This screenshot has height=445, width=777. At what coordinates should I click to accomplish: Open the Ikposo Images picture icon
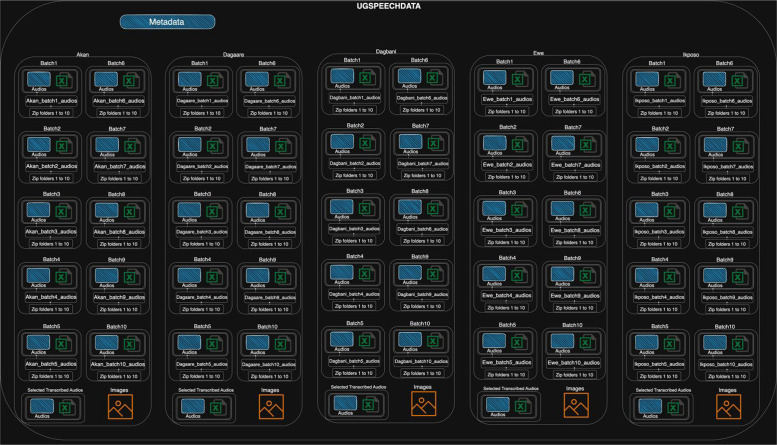point(728,407)
